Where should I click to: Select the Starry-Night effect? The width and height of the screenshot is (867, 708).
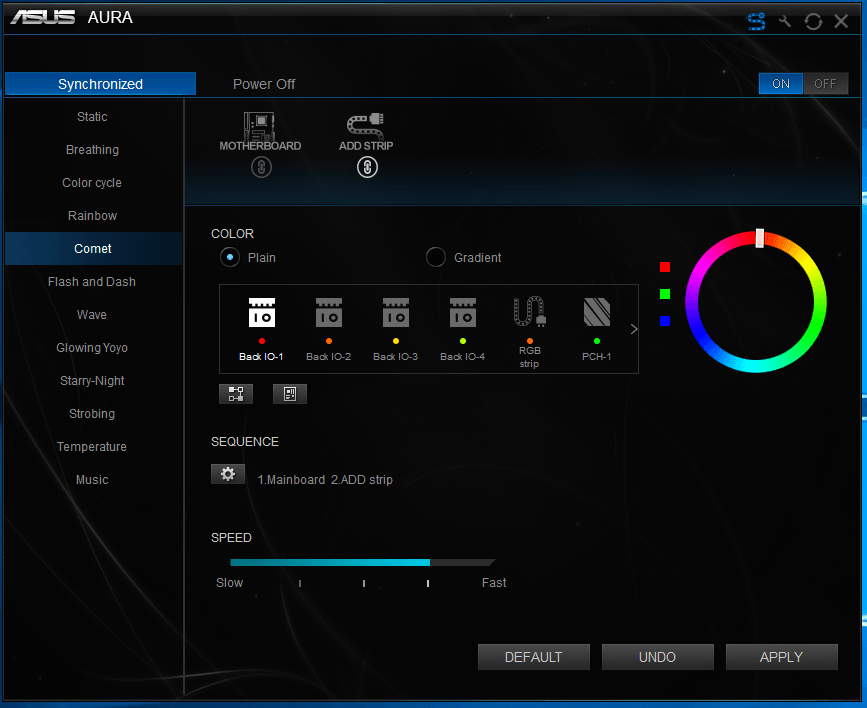click(x=92, y=381)
